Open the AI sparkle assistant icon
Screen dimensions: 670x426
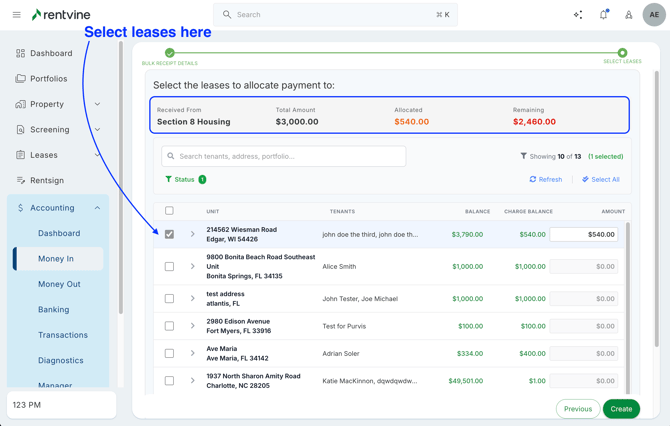(578, 15)
